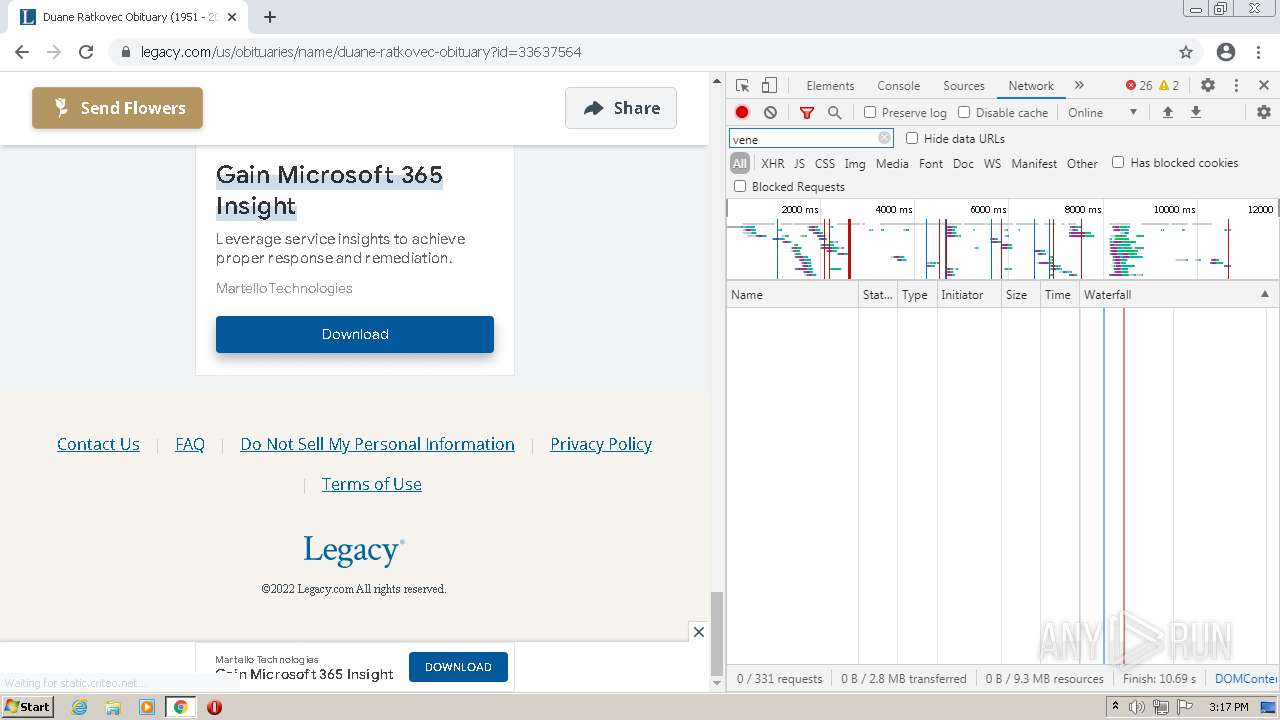The width and height of the screenshot is (1280, 720).
Task: Filter requests by Img
Action: [855, 163]
